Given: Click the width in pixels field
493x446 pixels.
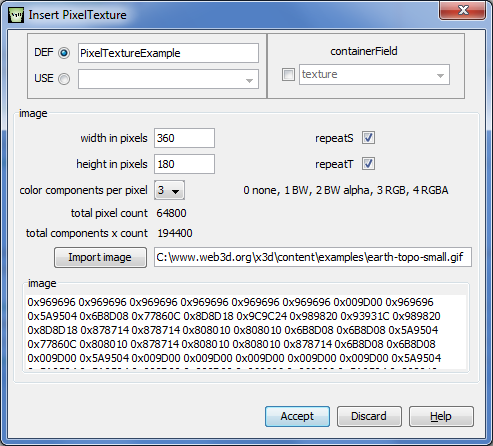Looking at the screenshot, I should pyautogui.click(x=184, y=138).
